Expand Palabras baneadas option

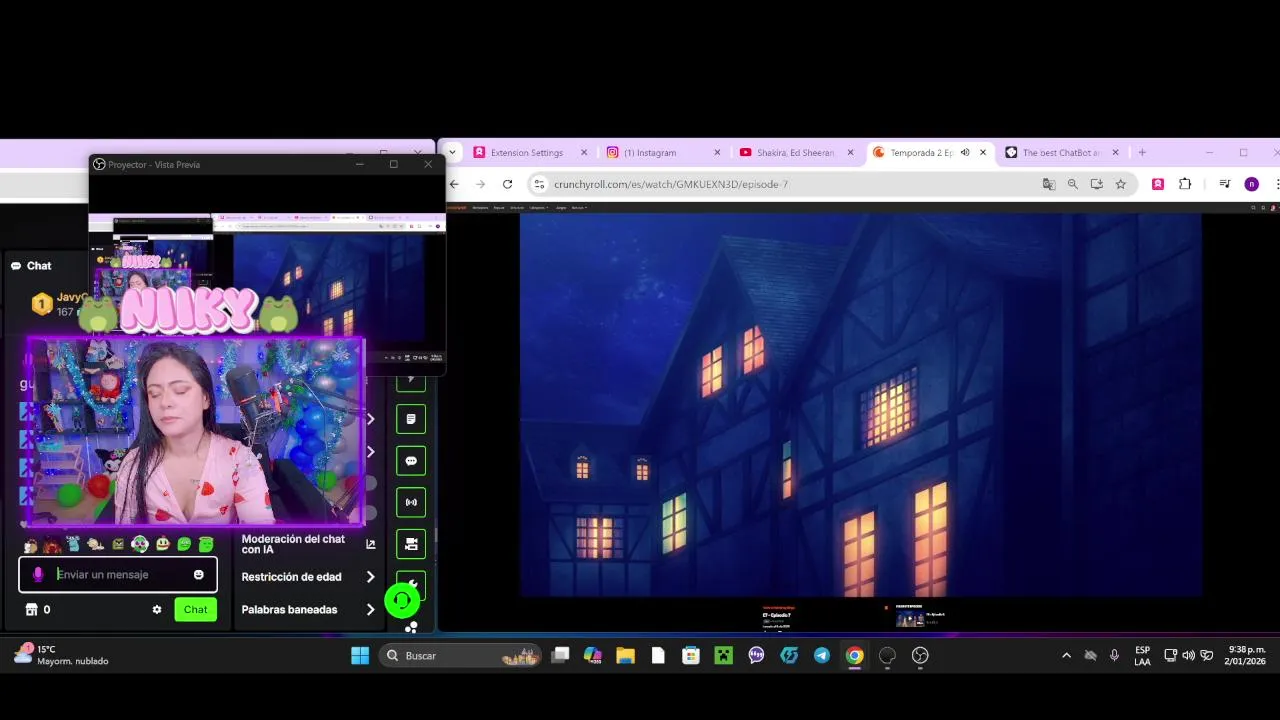[370, 609]
